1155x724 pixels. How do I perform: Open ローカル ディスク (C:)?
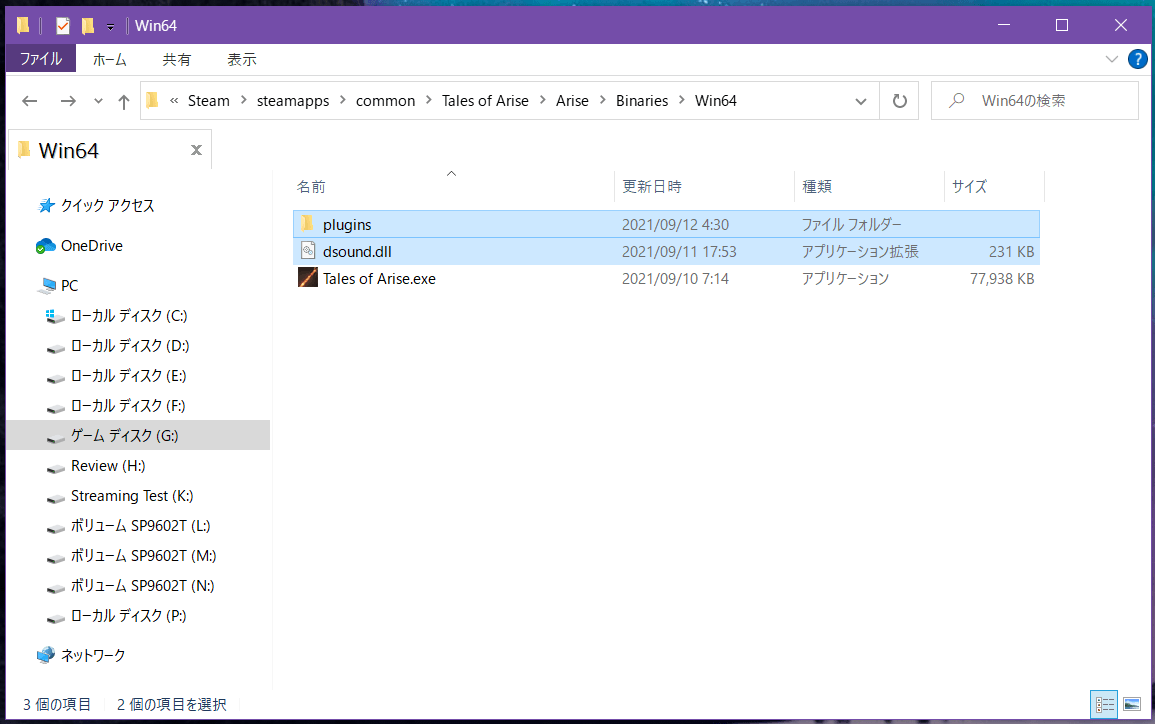coord(129,316)
